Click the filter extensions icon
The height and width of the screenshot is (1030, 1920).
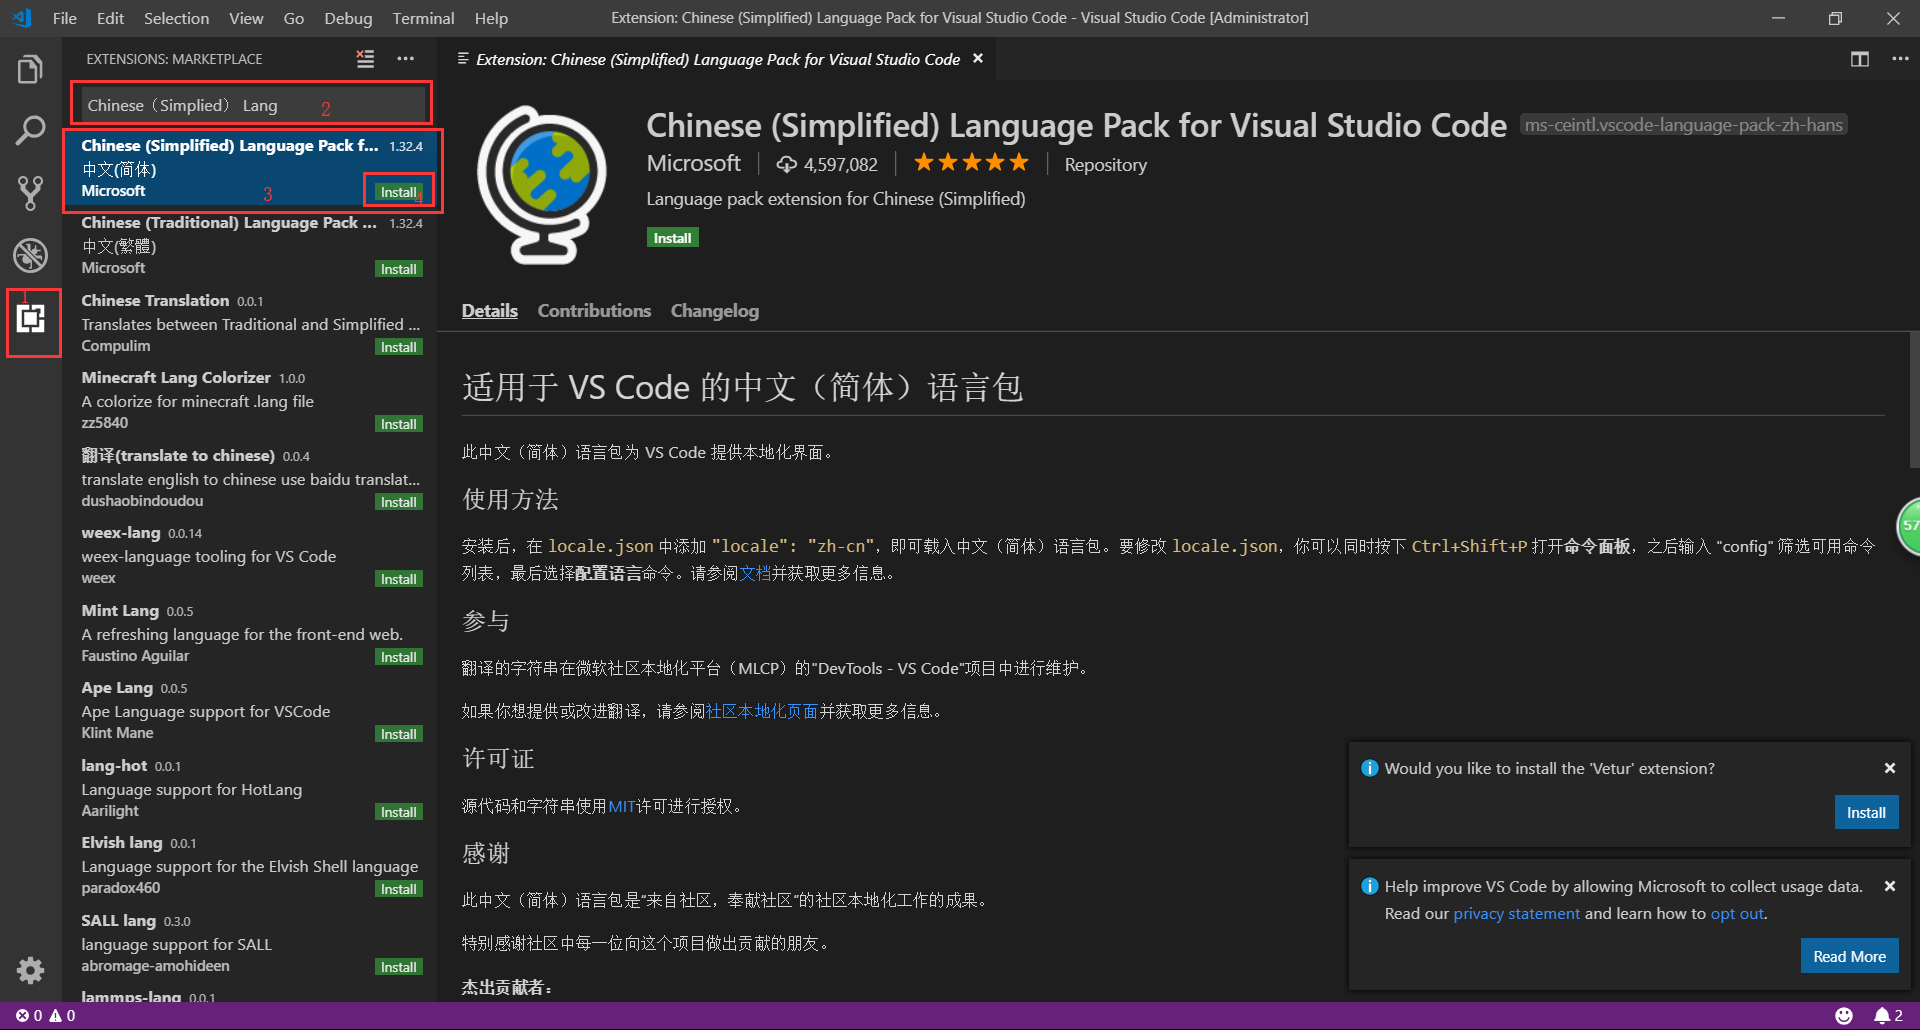365,59
